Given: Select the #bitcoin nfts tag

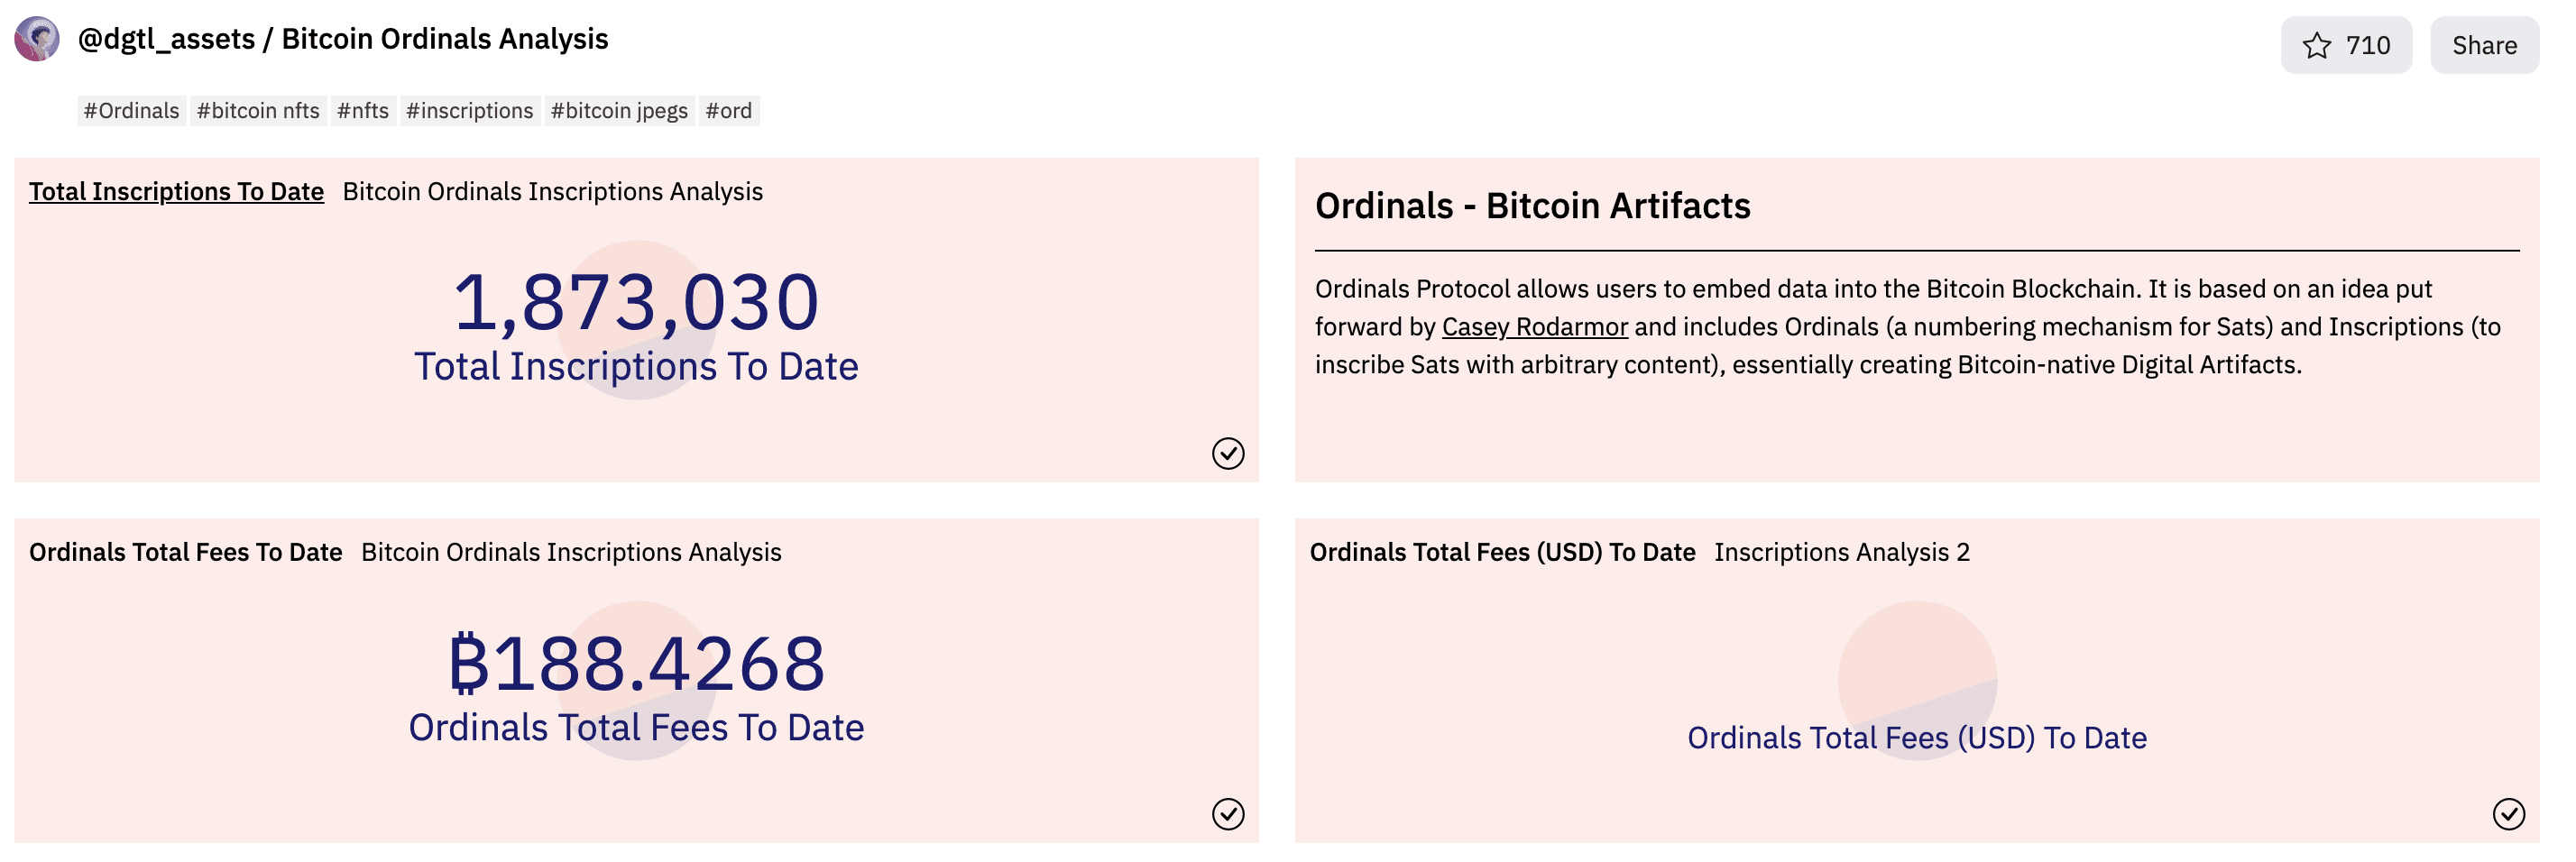Looking at the screenshot, I should coord(258,111).
